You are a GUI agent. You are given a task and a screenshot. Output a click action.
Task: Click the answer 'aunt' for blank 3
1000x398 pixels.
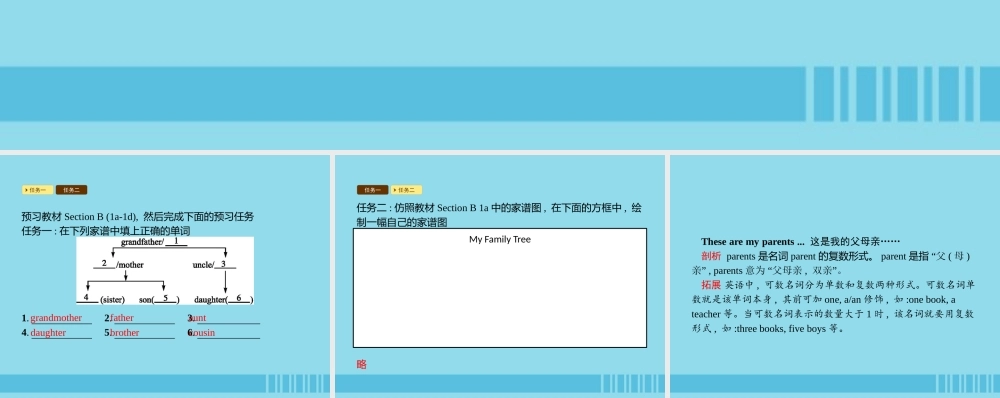point(198,318)
